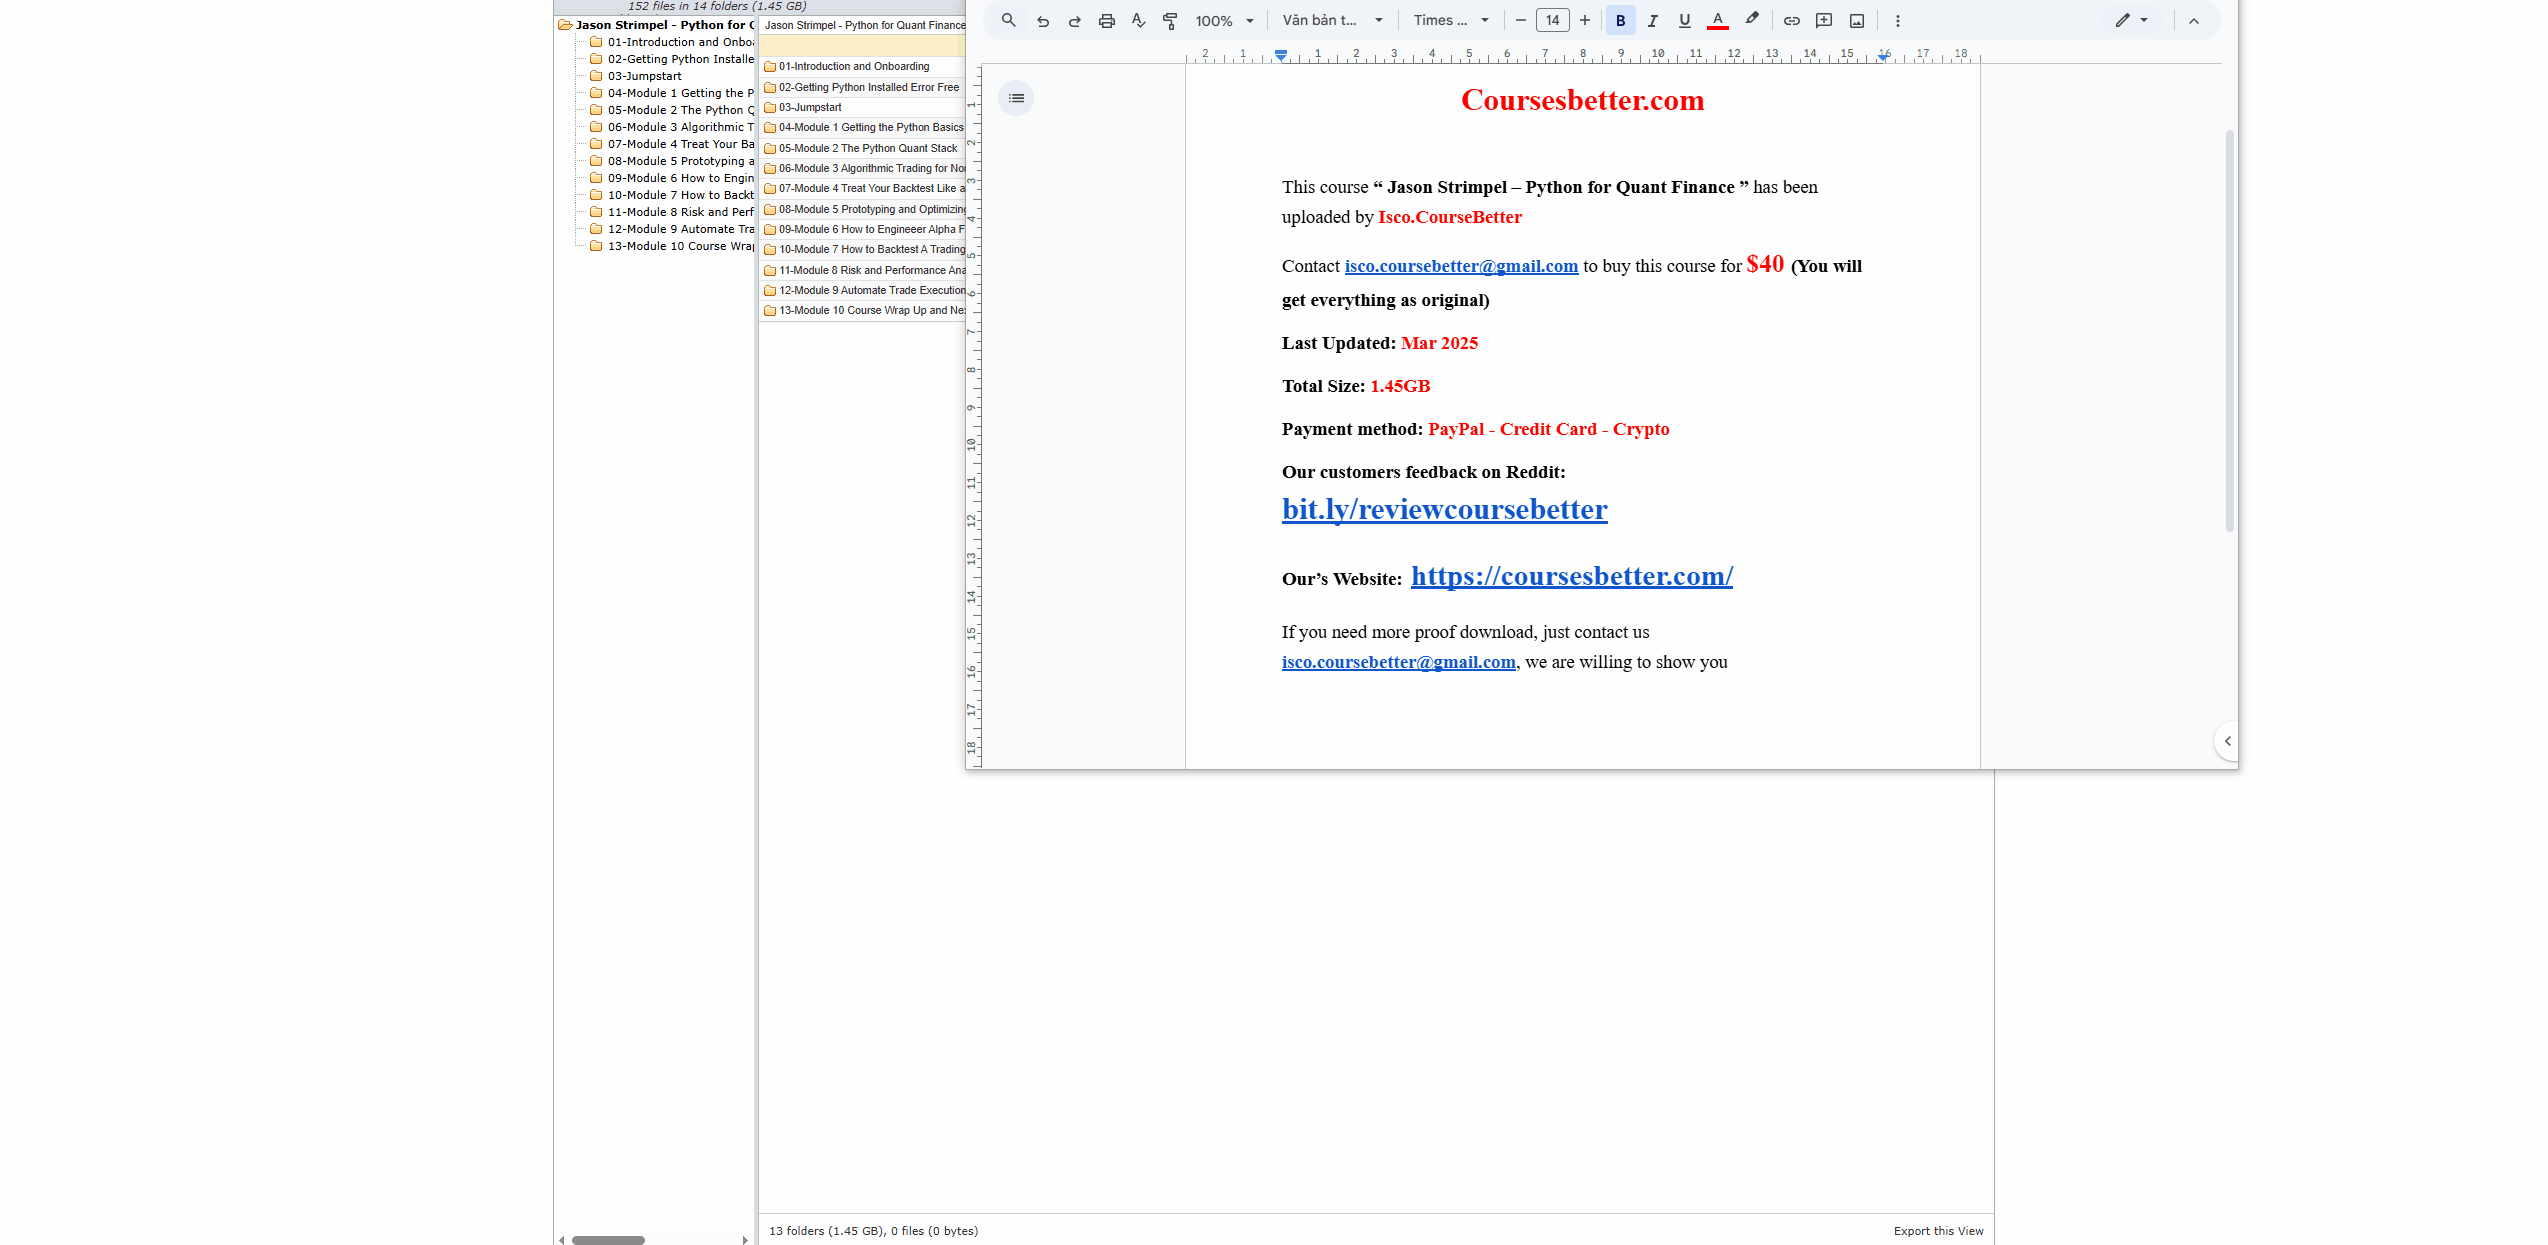The height and width of the screenshot is (1245, 2548).
Task: Select the paint format roller icon
Action: pos(1170,20)
